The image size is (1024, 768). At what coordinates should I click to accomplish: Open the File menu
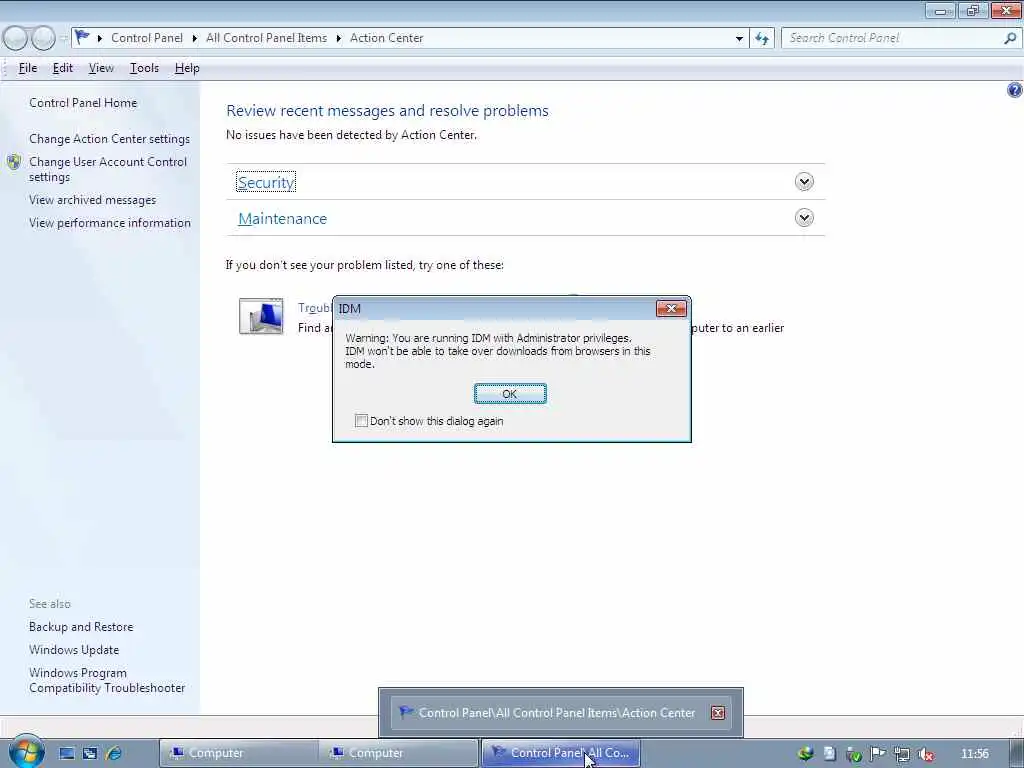pyautogui.click(x=27, y=68)
